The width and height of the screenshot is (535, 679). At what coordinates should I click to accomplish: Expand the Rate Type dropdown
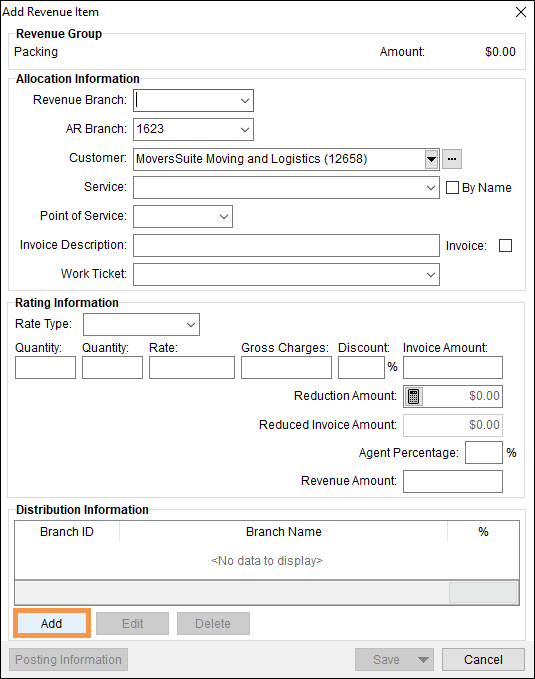(191, 325)
